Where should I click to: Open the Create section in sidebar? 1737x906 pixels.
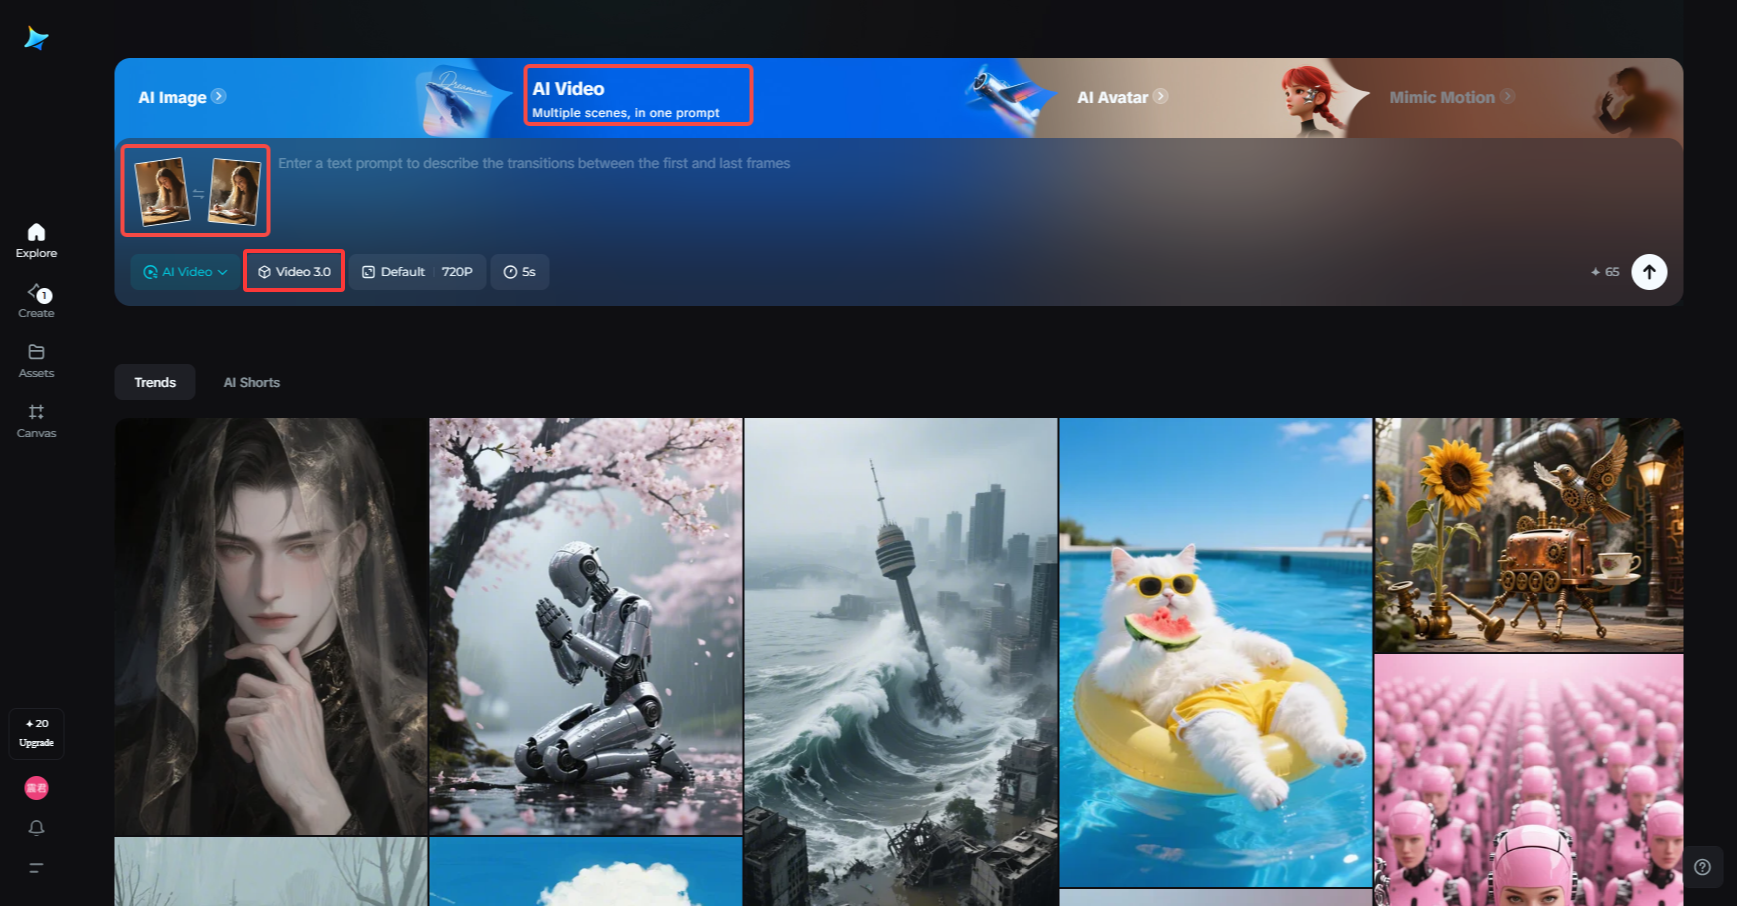[36, 300]
